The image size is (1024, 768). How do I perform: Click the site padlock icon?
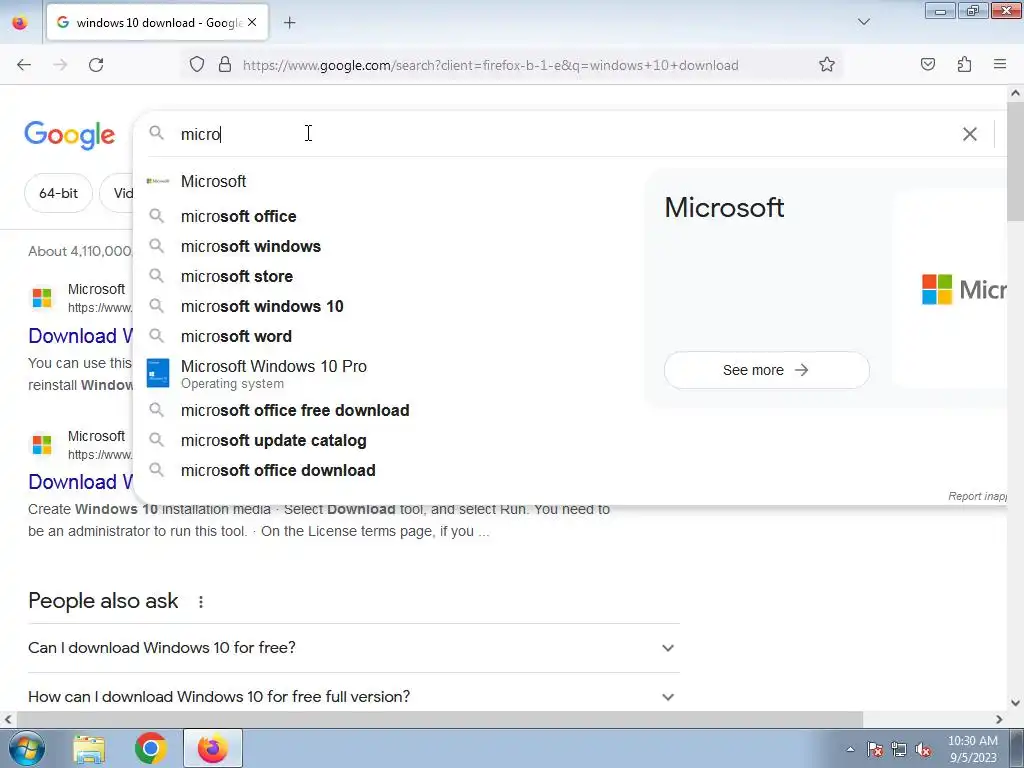pyautogui.click(x=225, y=64)
